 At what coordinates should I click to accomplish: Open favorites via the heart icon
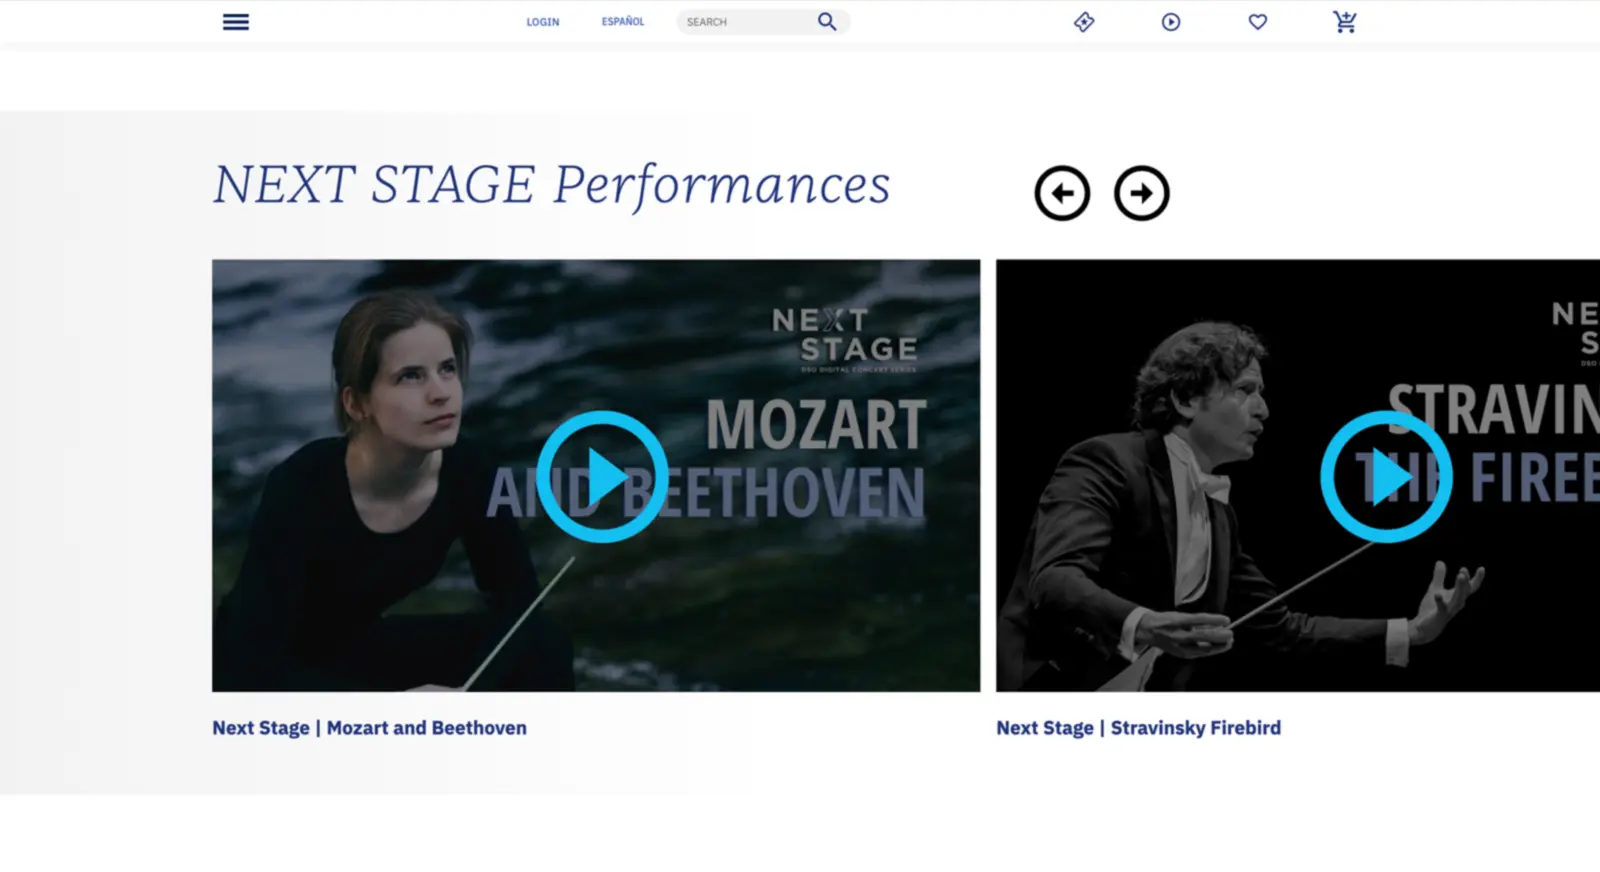click(1258, 22)
